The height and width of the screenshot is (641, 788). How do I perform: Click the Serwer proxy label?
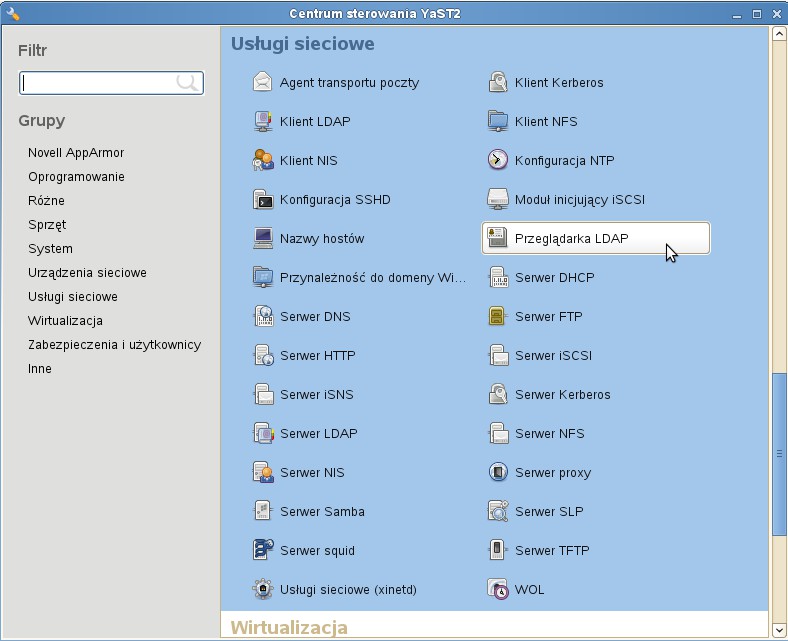pos(553,473)
